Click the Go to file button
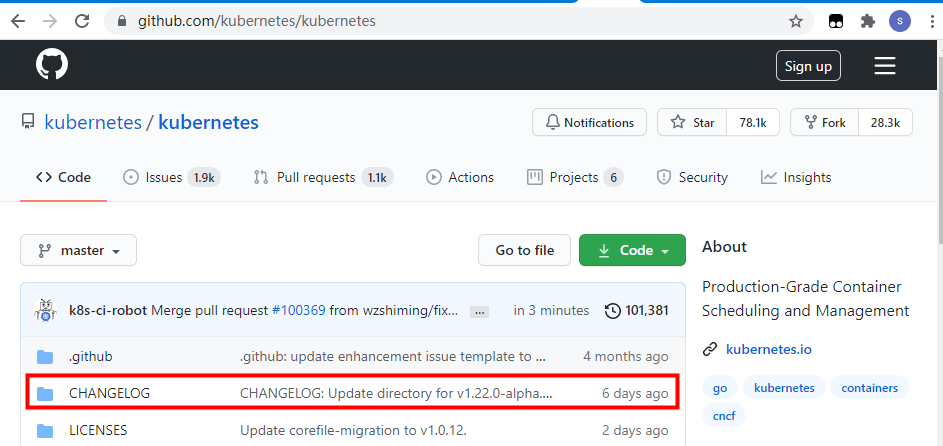 pos(524,250)
